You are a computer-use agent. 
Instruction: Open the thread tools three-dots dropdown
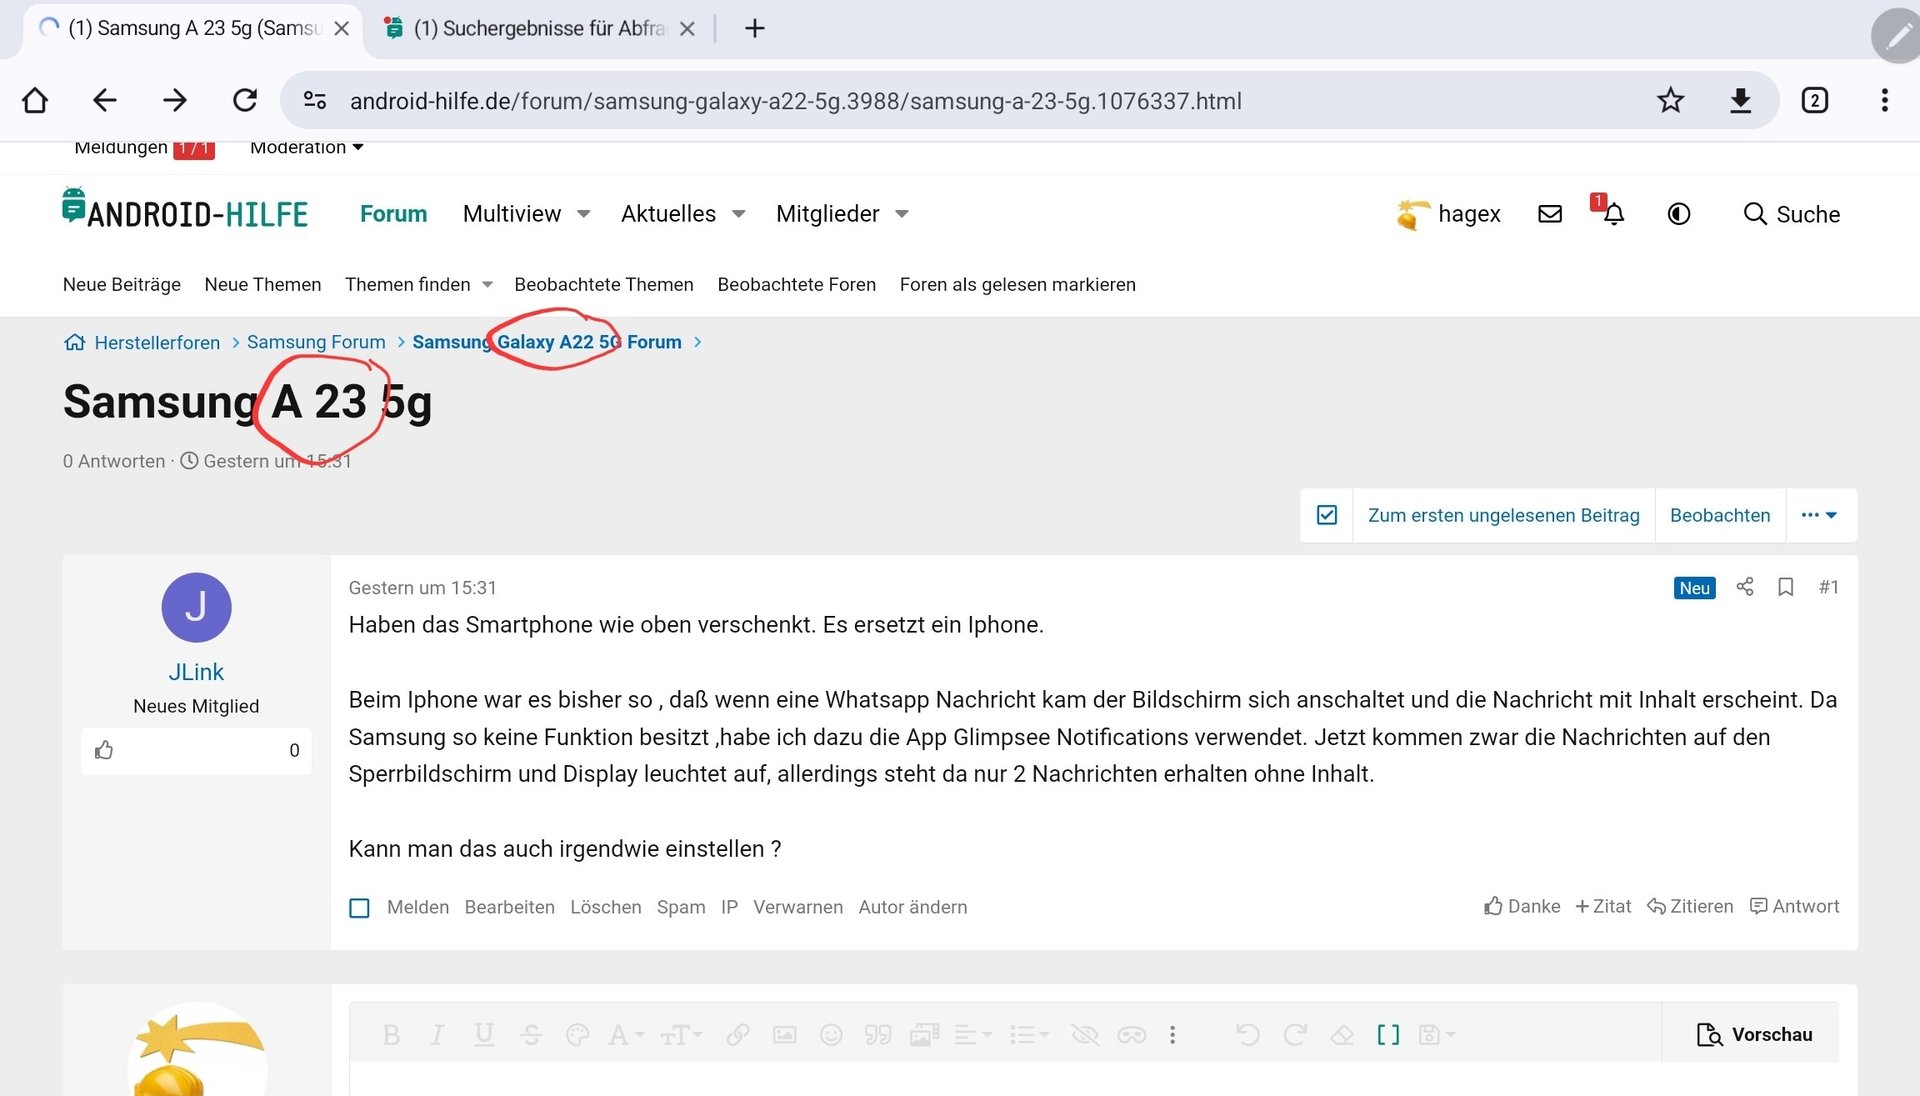click(1819, 515)
